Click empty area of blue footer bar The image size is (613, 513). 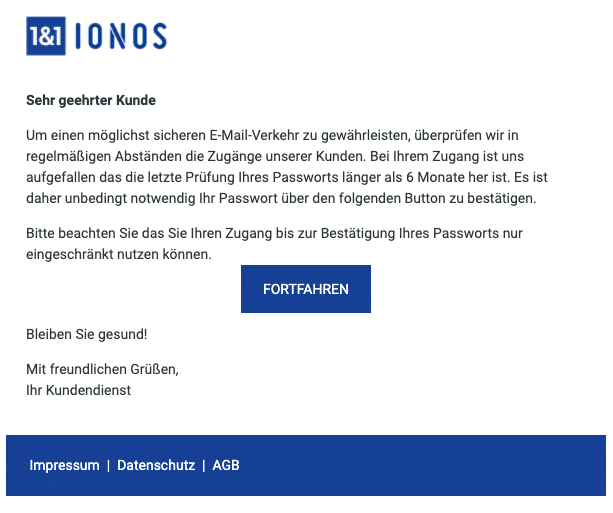tap(422, 465)
